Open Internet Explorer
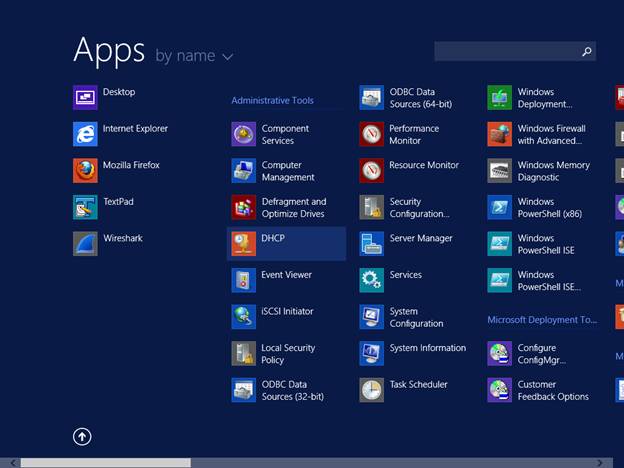 pos(120,133)
